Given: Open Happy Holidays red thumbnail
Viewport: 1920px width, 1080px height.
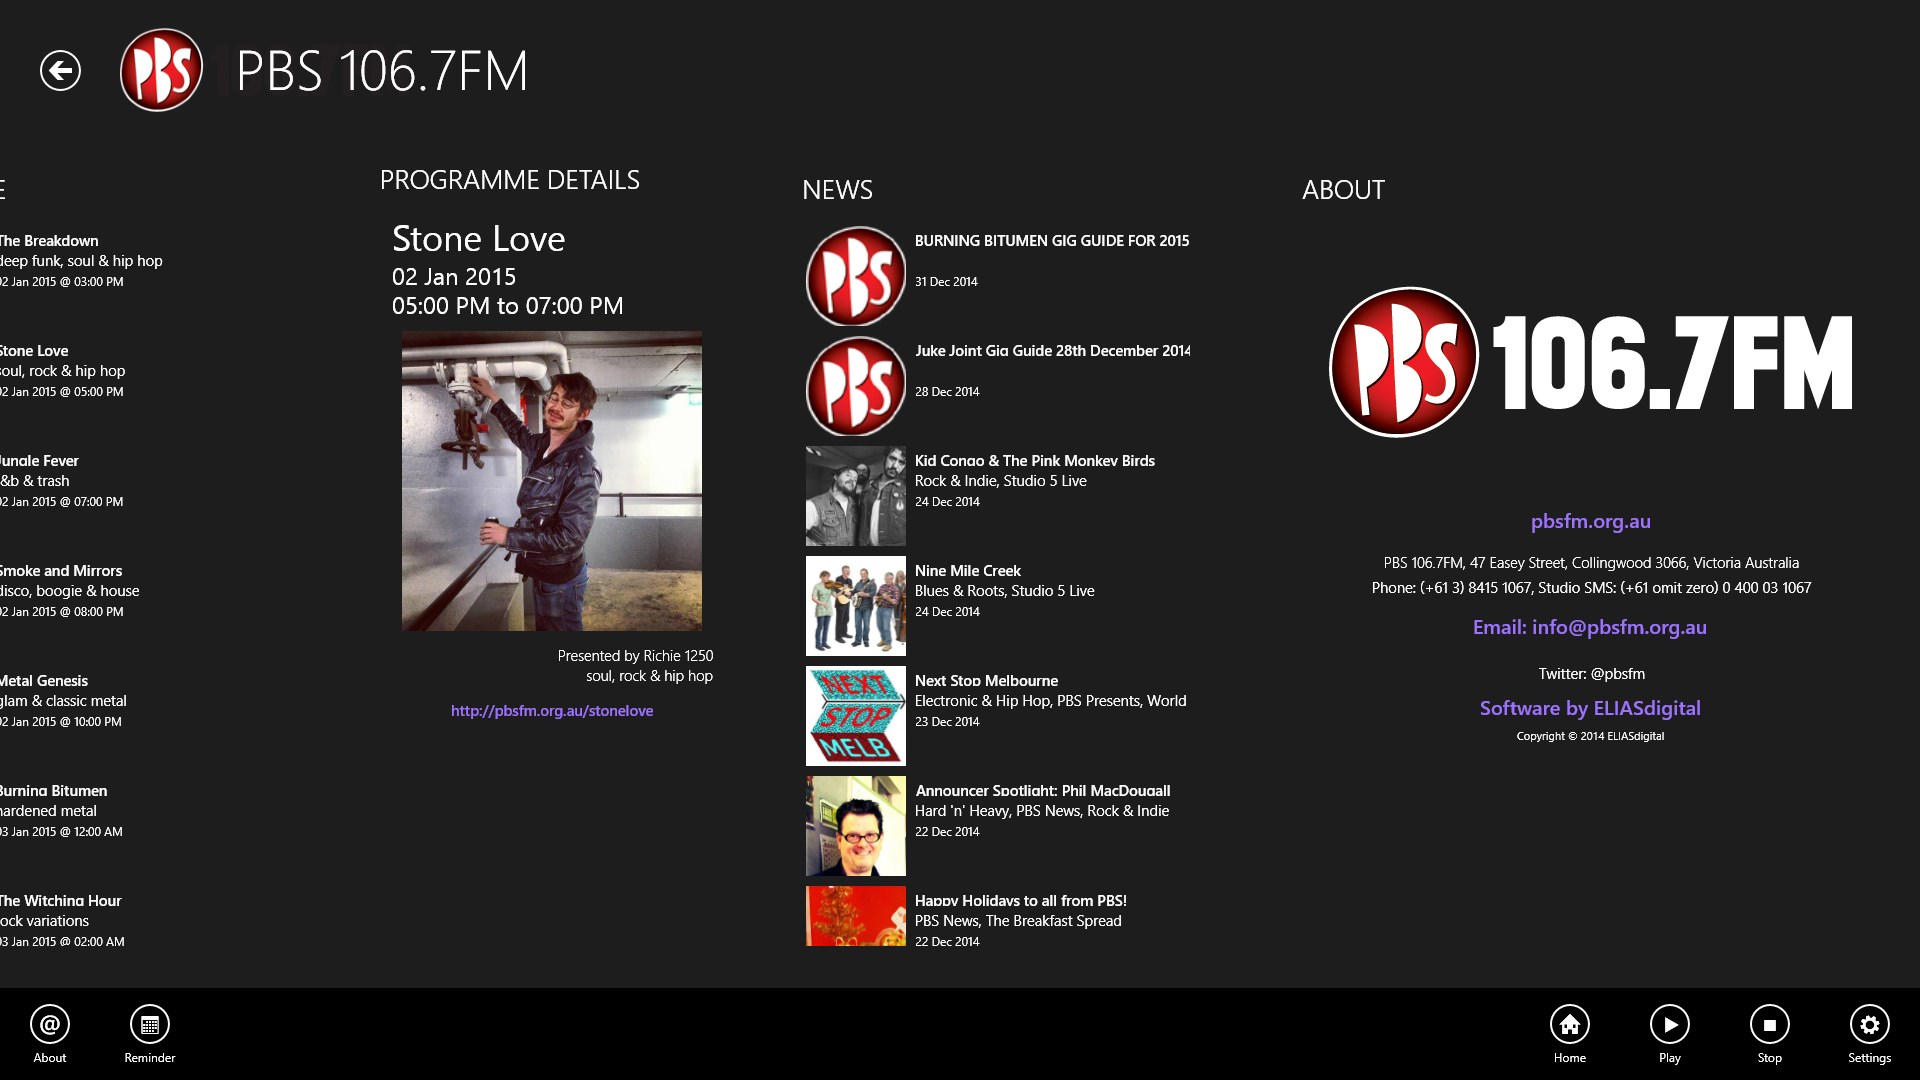Looking at the screenshot, I should tap(856, 916).
